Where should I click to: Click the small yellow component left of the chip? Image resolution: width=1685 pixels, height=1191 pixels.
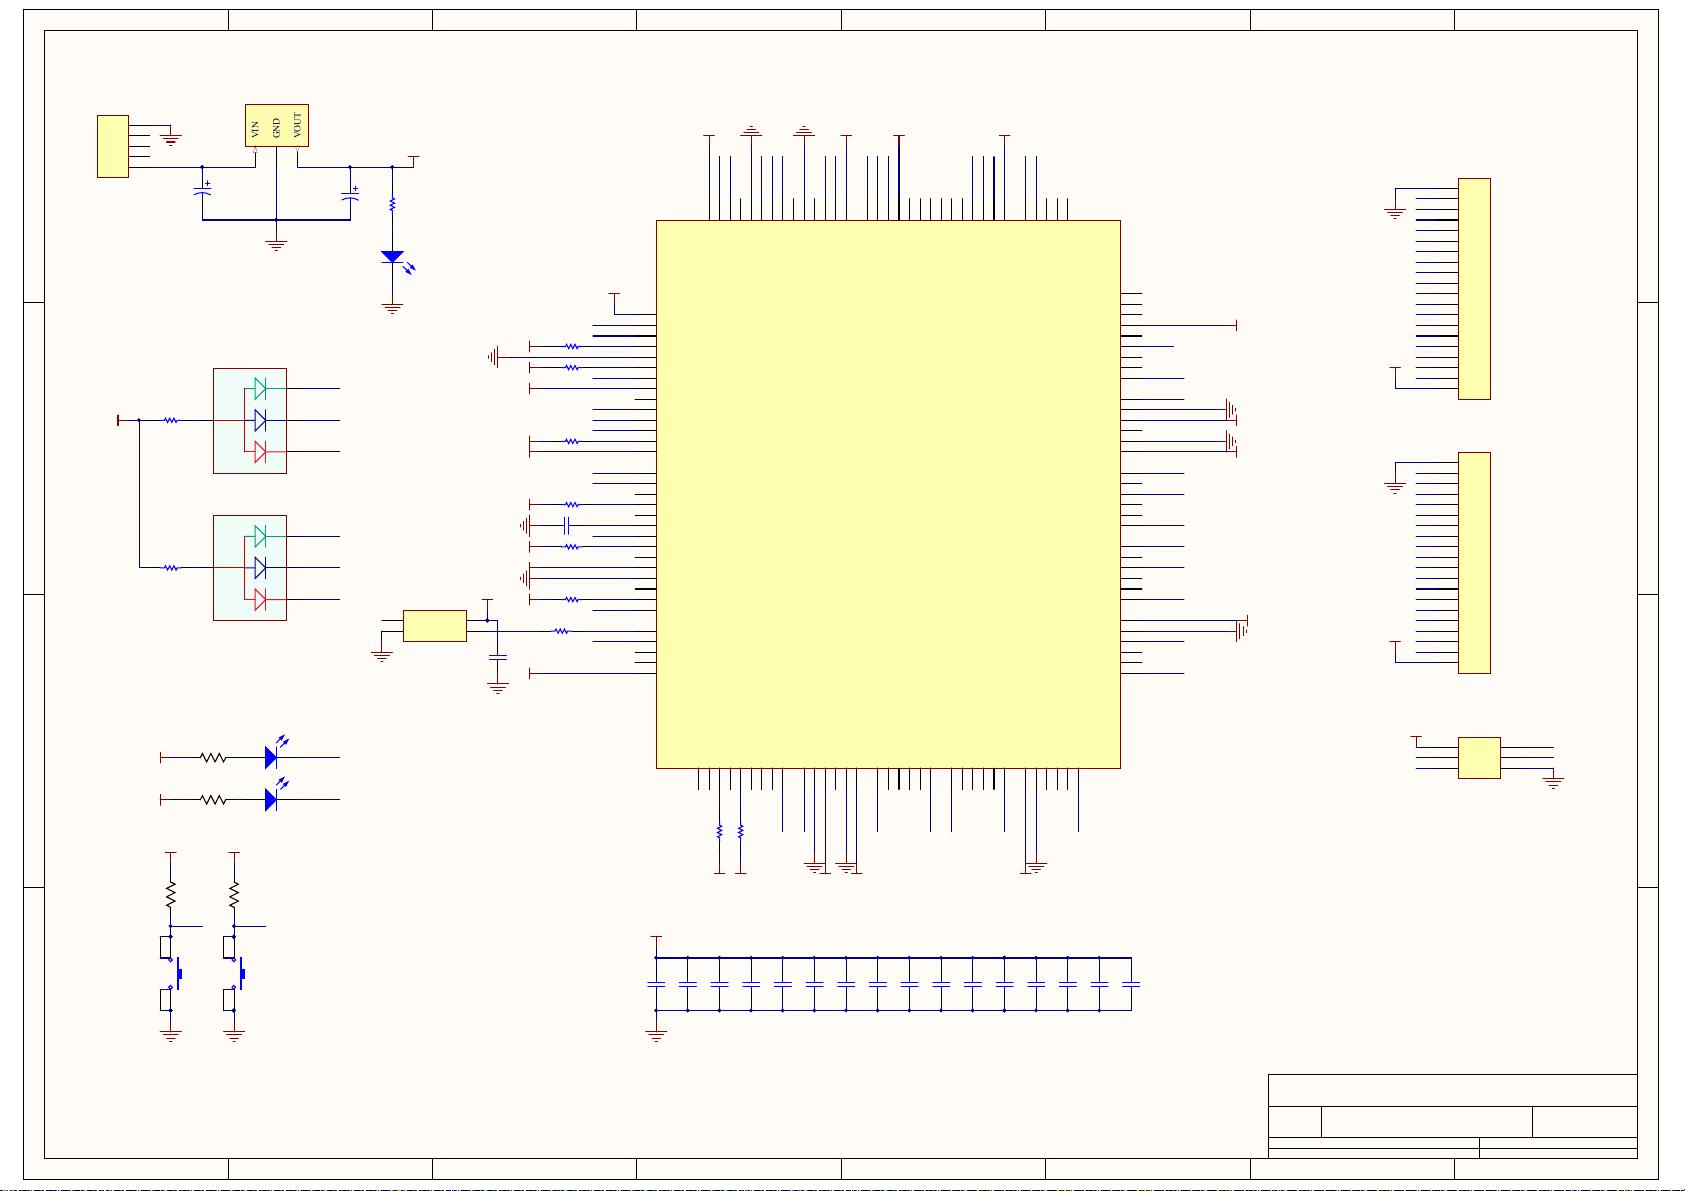(x=434, y=625)
